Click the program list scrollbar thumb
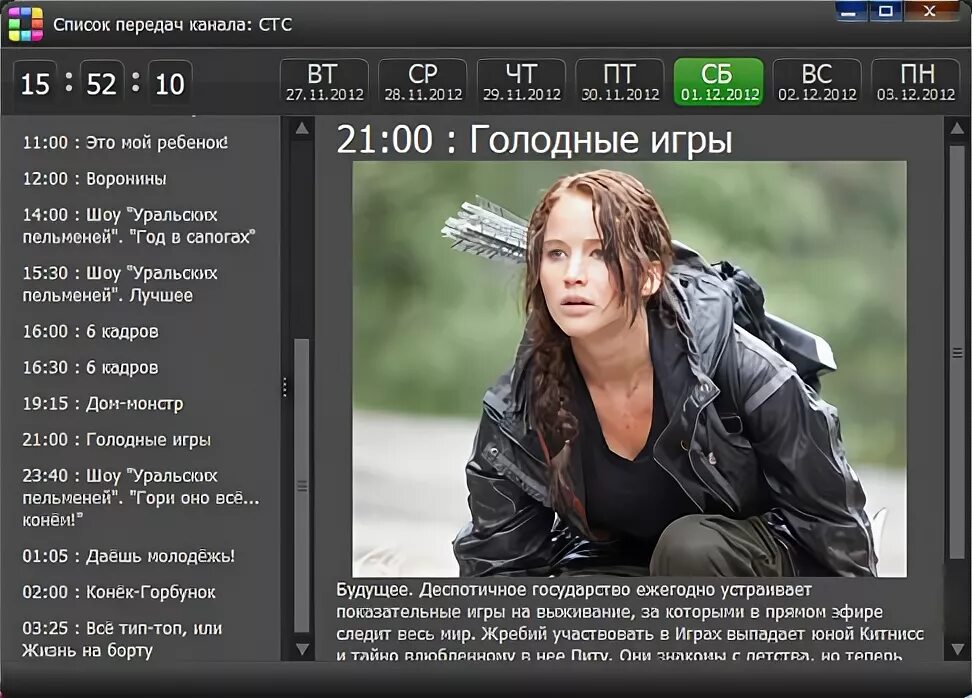The height and width of the screenshot is (698, 972). 302,486
